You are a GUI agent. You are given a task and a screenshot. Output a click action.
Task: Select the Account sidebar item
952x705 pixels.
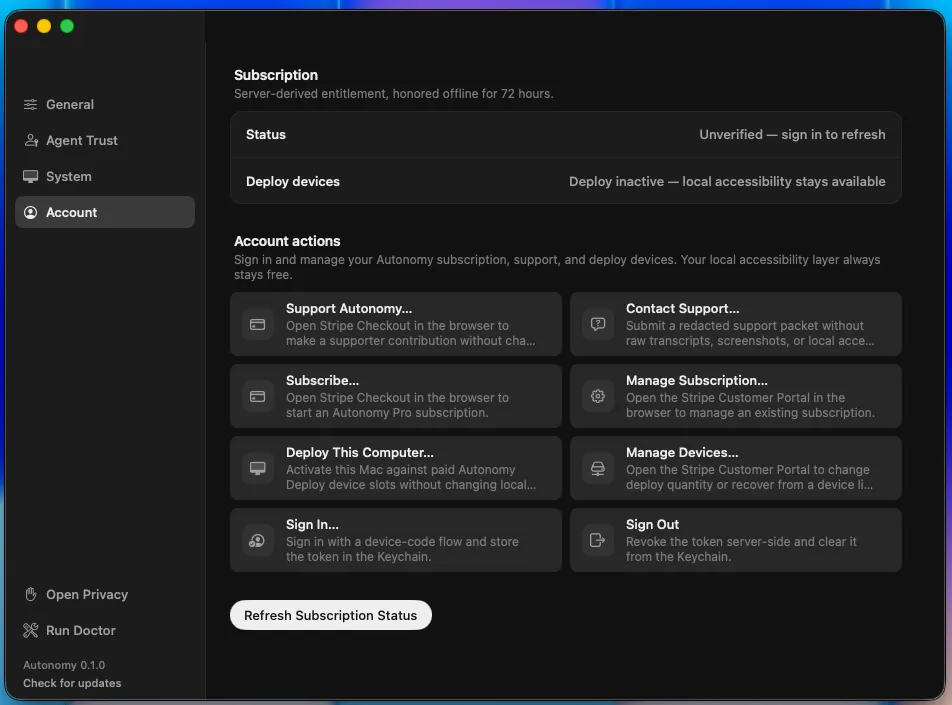(104, 212)
